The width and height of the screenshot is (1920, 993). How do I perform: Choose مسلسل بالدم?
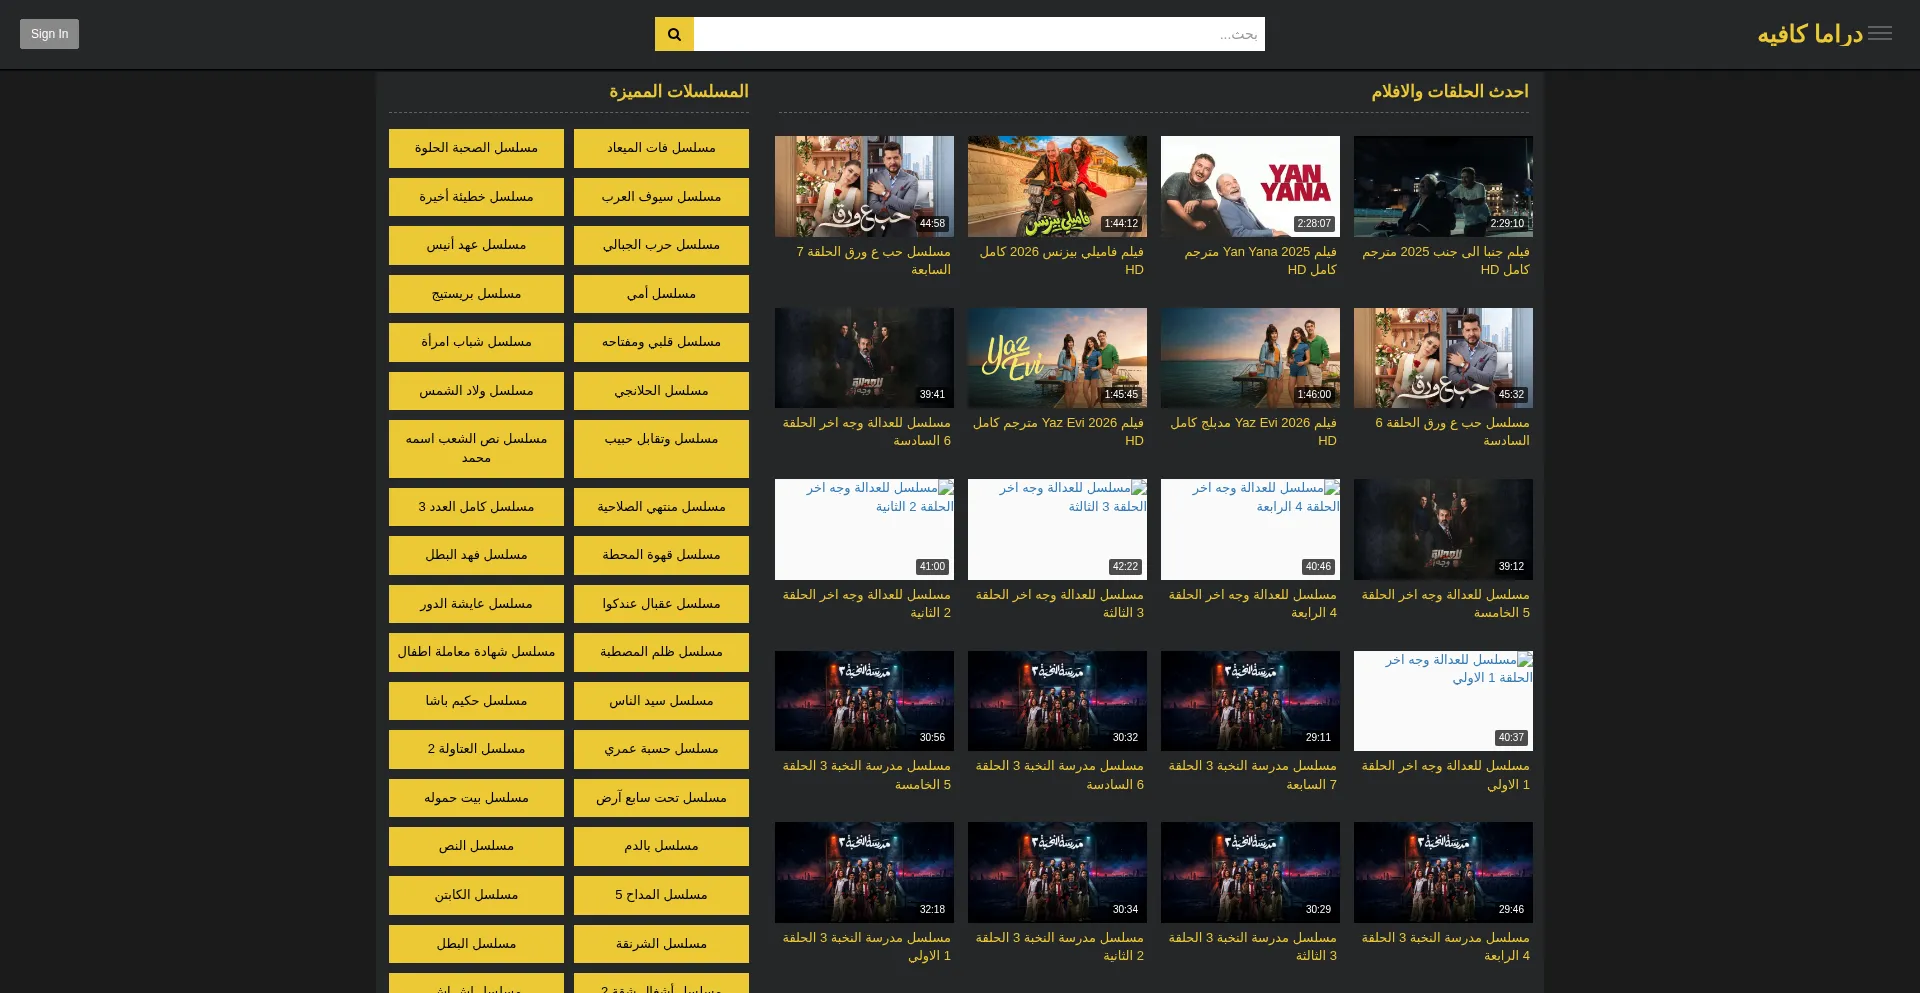[661, 846]
